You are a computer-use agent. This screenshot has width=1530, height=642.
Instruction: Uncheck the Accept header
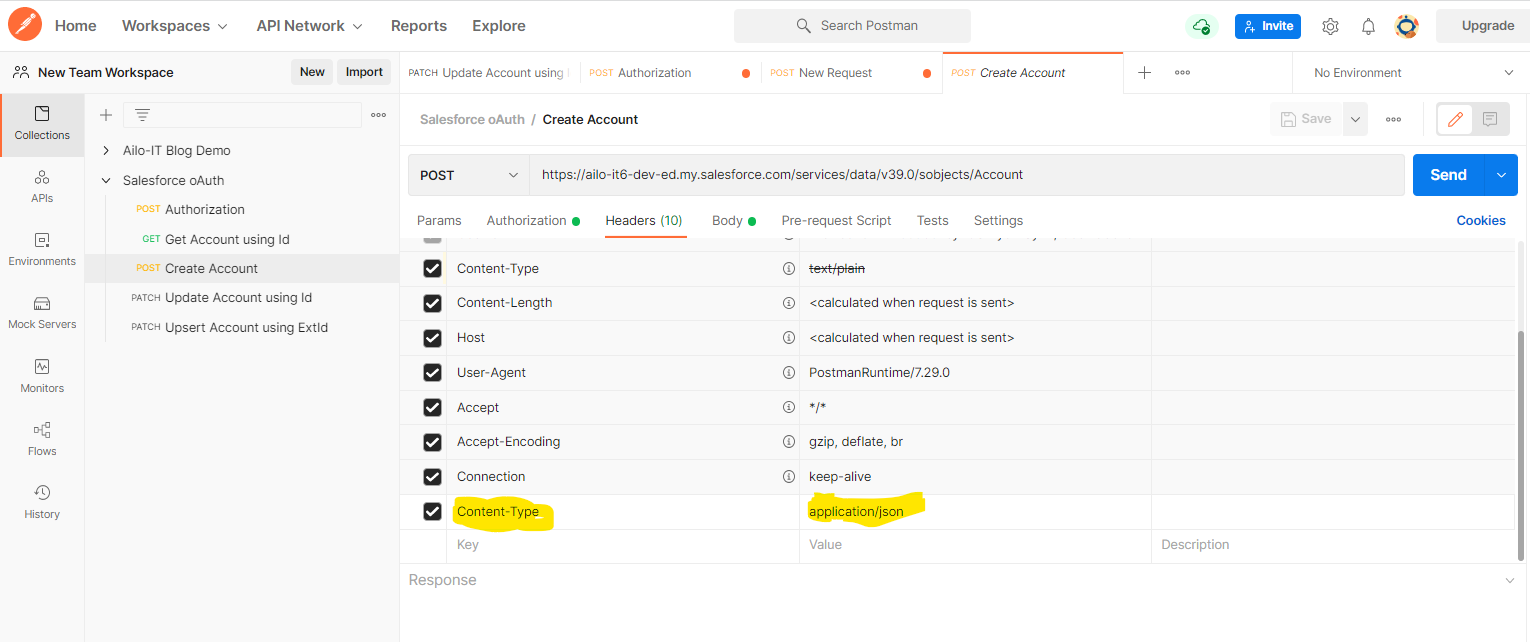click(x=432, y=407)
